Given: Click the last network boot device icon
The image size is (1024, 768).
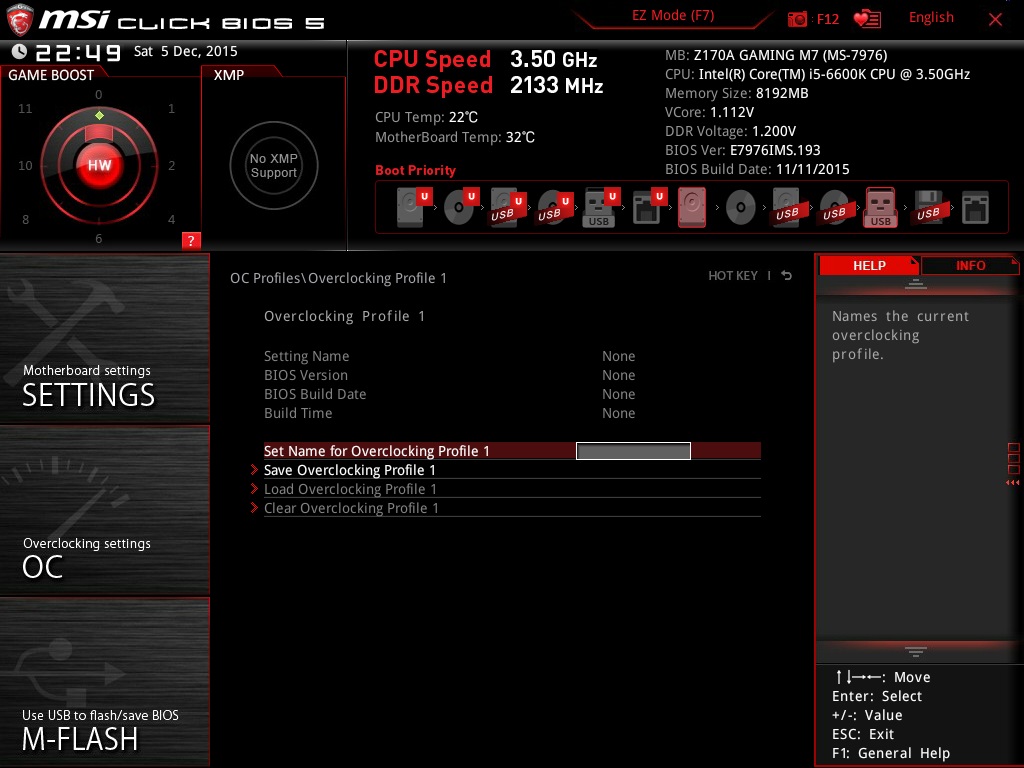Looking at the screenshot, I should coord(974,208).
